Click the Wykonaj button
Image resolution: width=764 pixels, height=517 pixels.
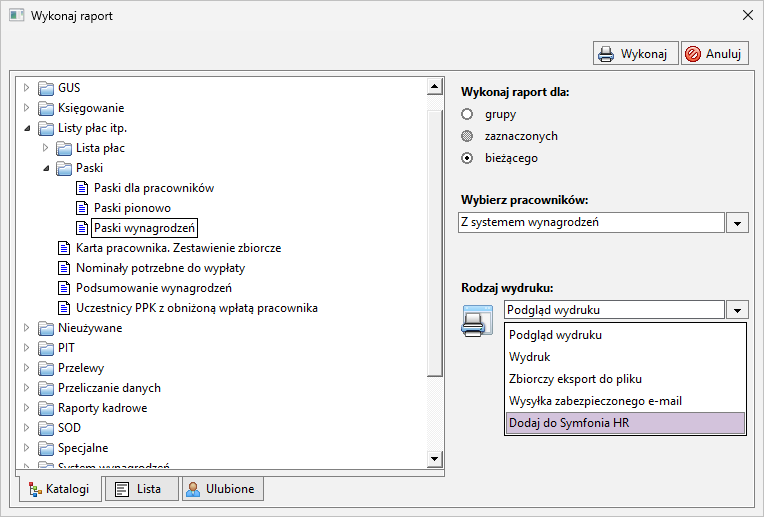tap(635, 53)
